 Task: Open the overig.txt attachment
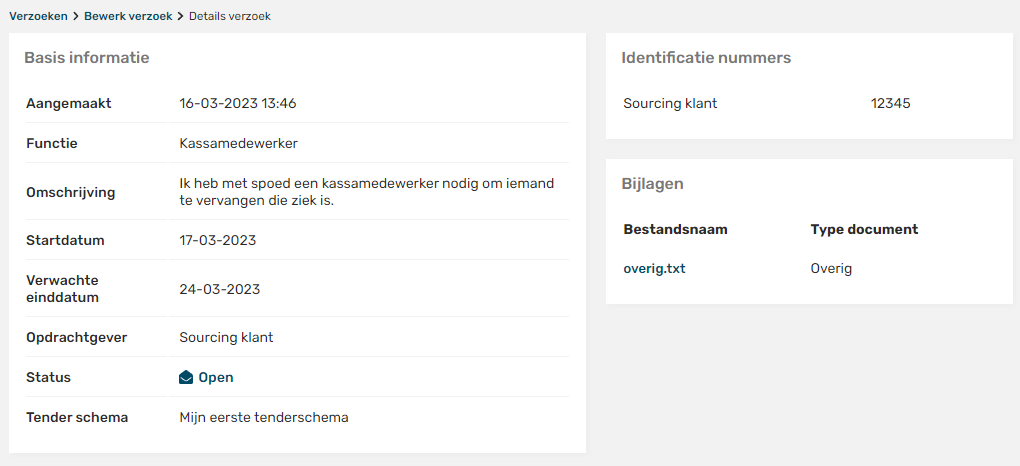[x=654, y=268]
